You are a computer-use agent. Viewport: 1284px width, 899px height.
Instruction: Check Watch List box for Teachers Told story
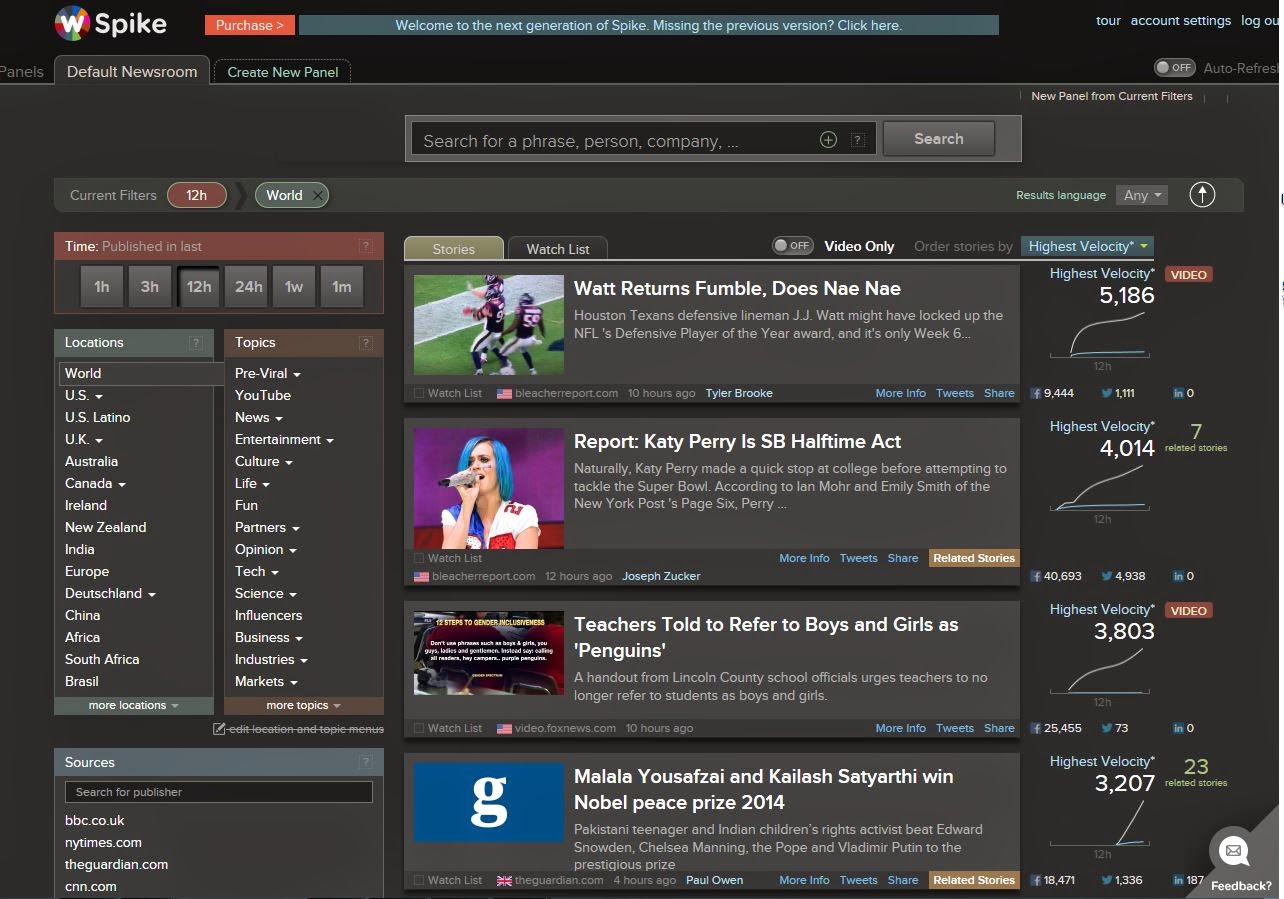pos(419,729)
